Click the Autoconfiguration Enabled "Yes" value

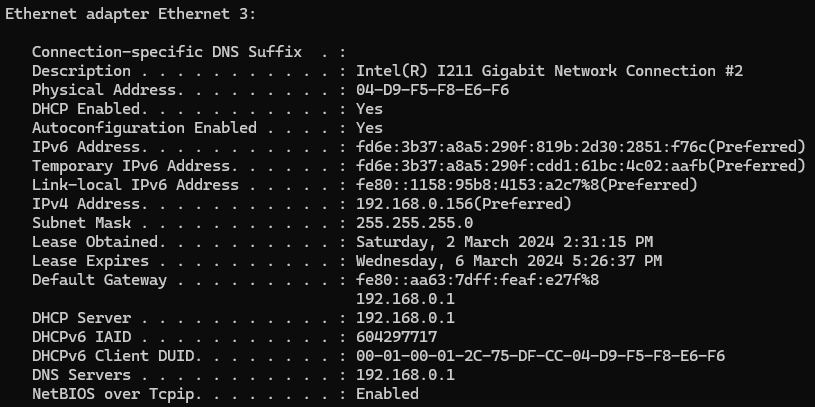point(369,128)
